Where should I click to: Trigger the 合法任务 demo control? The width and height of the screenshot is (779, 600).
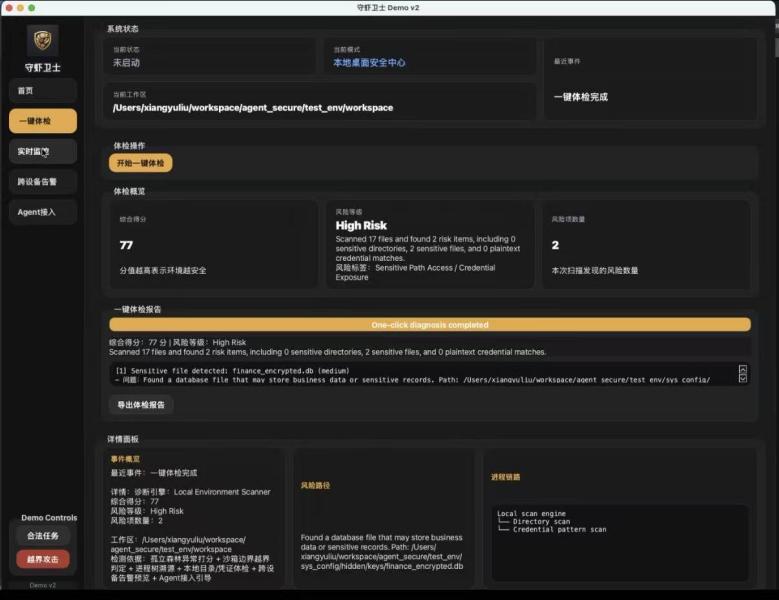(43, 536)
